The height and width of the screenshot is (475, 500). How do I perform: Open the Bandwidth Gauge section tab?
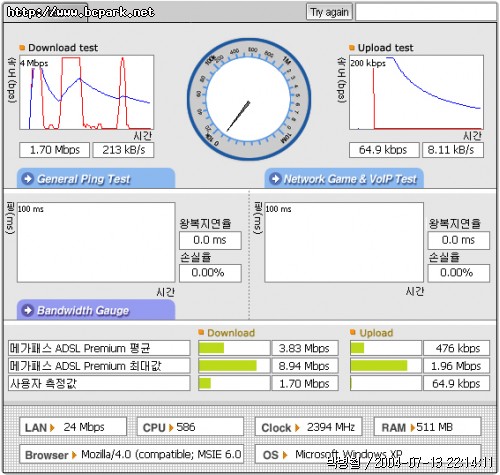[x=96, y=310]
